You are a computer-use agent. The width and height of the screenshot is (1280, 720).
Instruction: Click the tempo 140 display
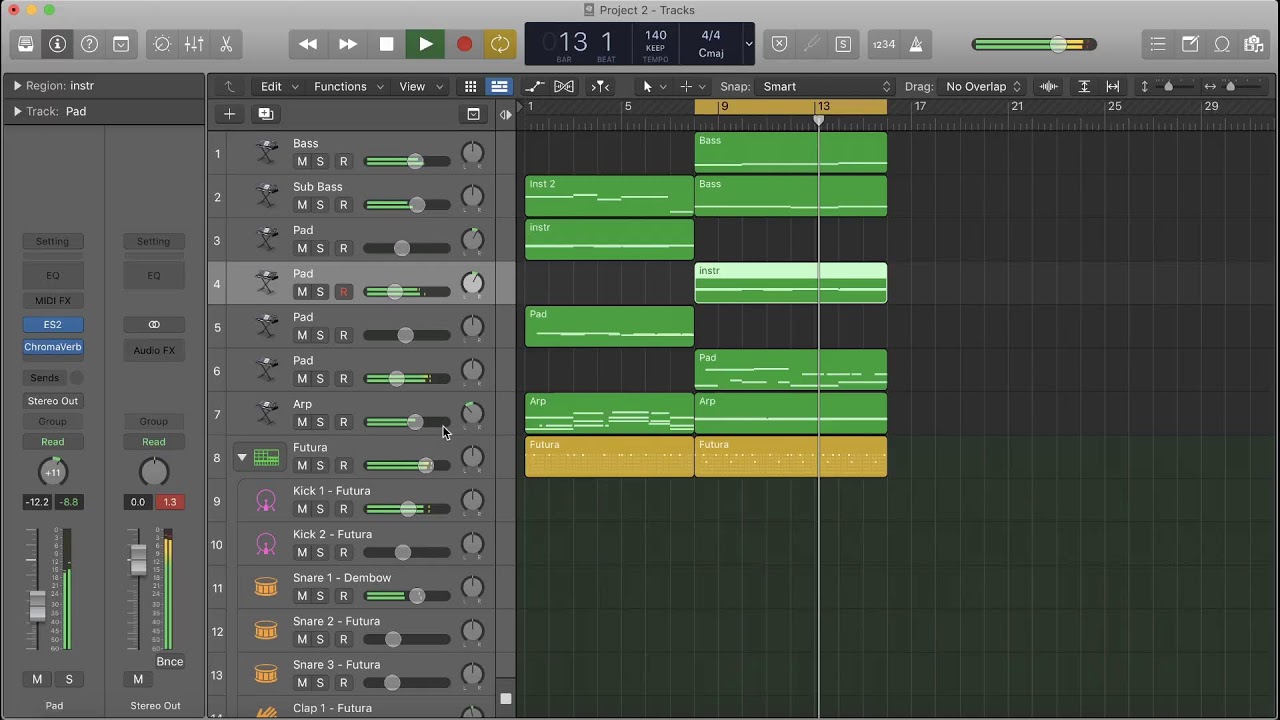[656, 36]
